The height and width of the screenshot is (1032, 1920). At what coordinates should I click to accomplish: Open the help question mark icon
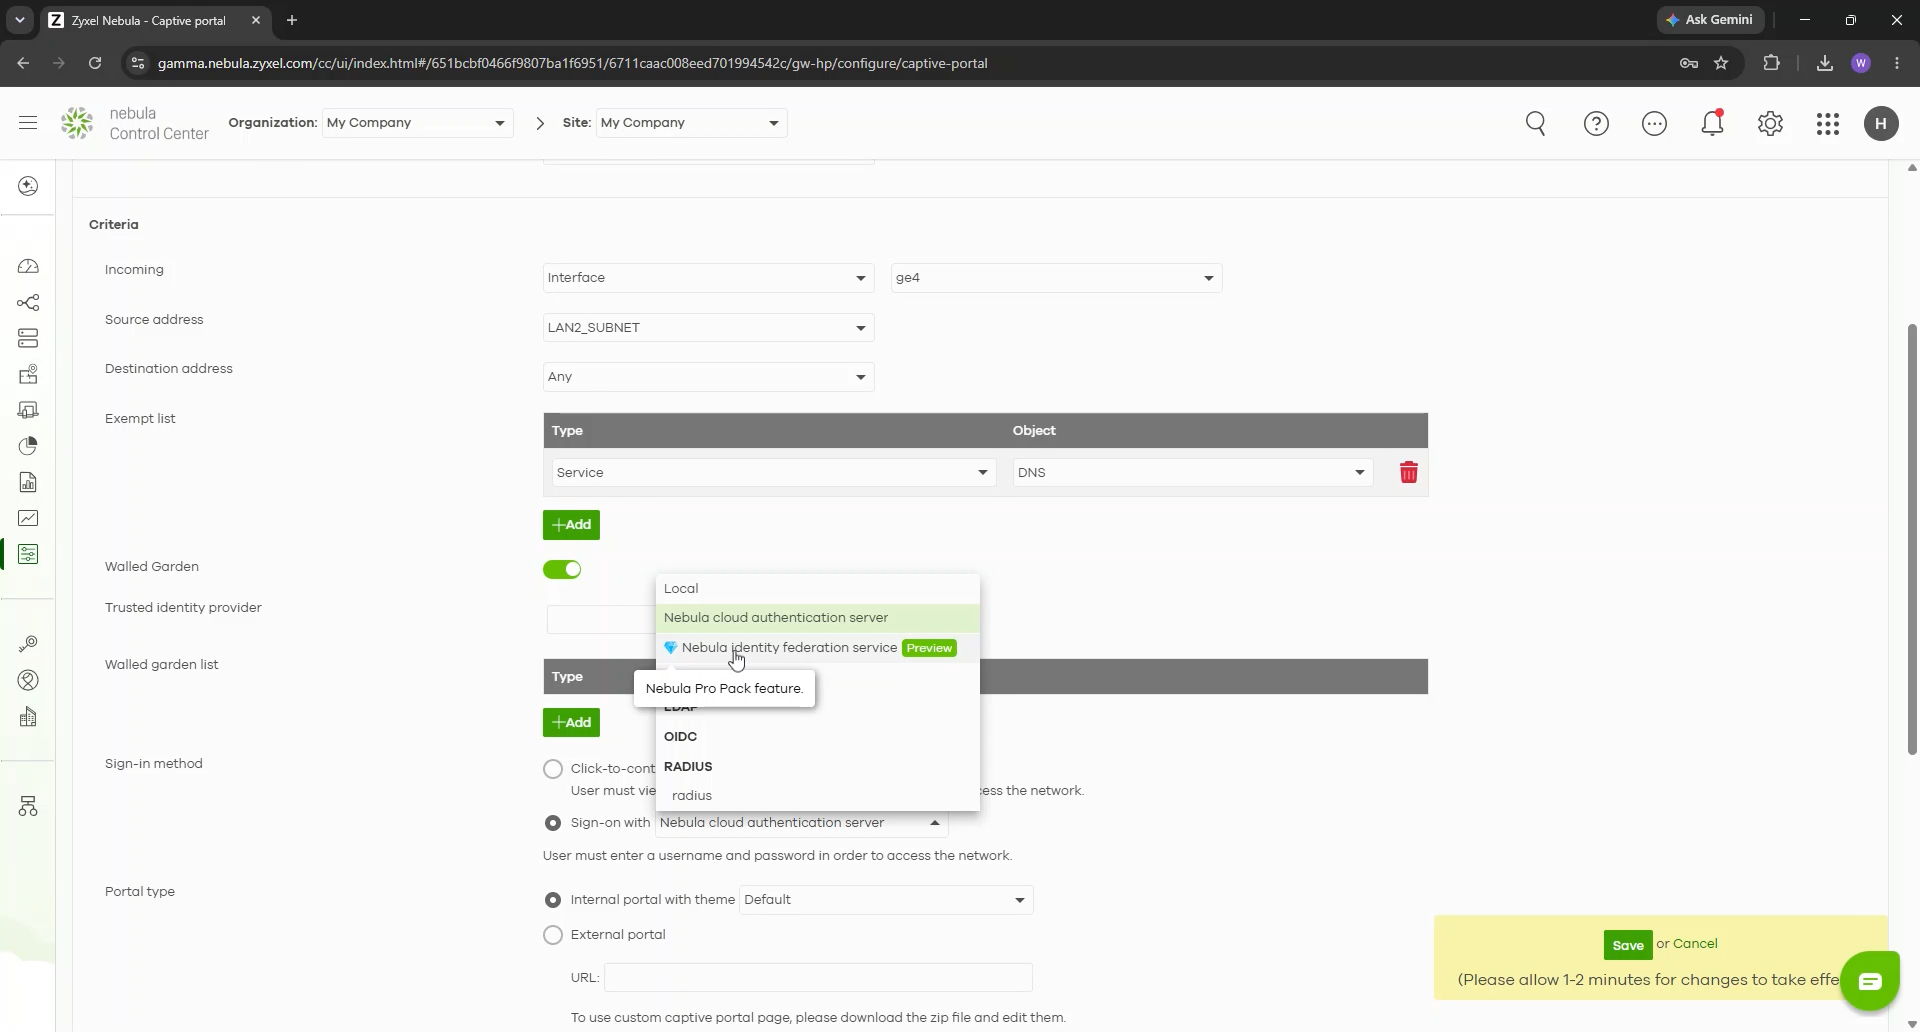(1596, 123)
